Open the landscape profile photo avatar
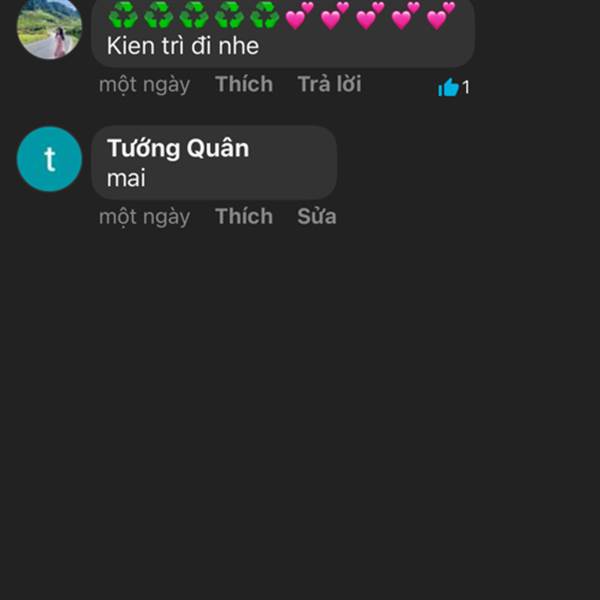 point(49,28)
